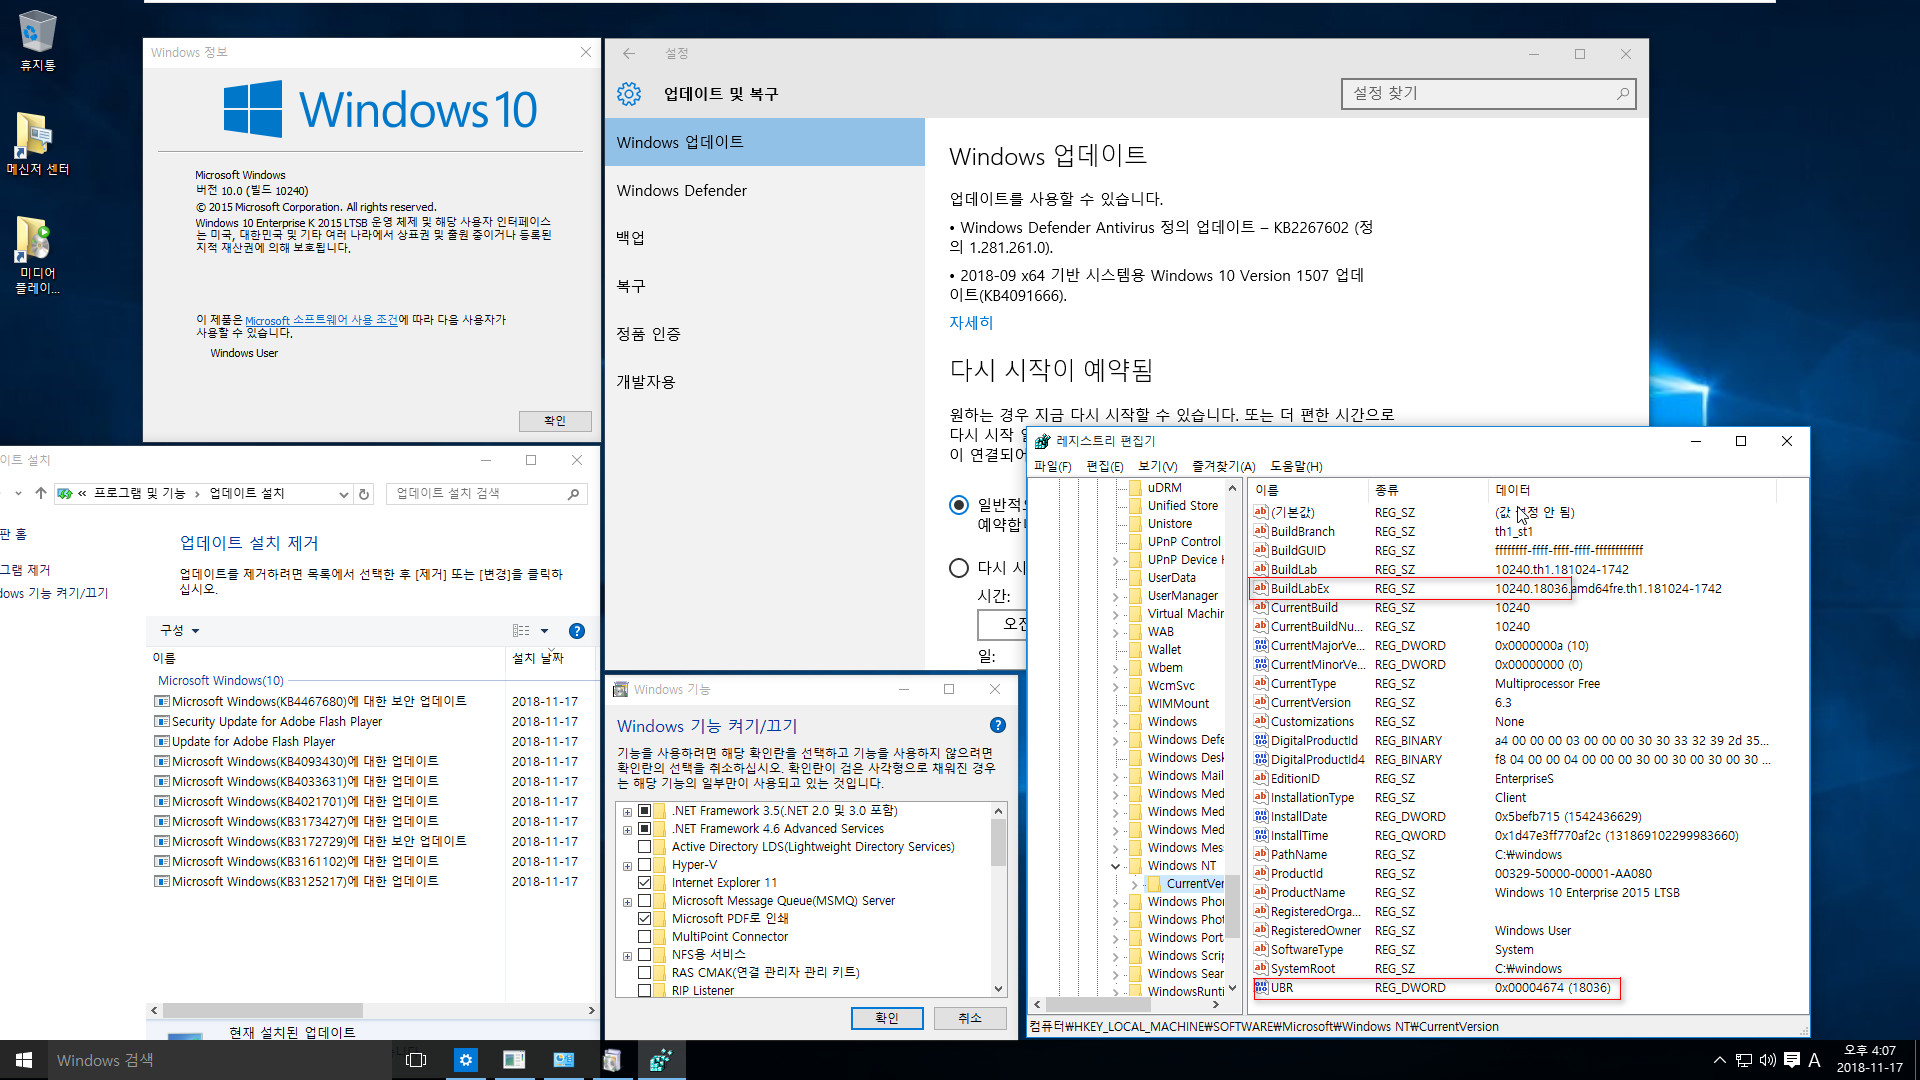Open the Microsoft 소프트웨어 사용 조건 link
Screen dimensions: 1920x1080
tap(321, 321)
